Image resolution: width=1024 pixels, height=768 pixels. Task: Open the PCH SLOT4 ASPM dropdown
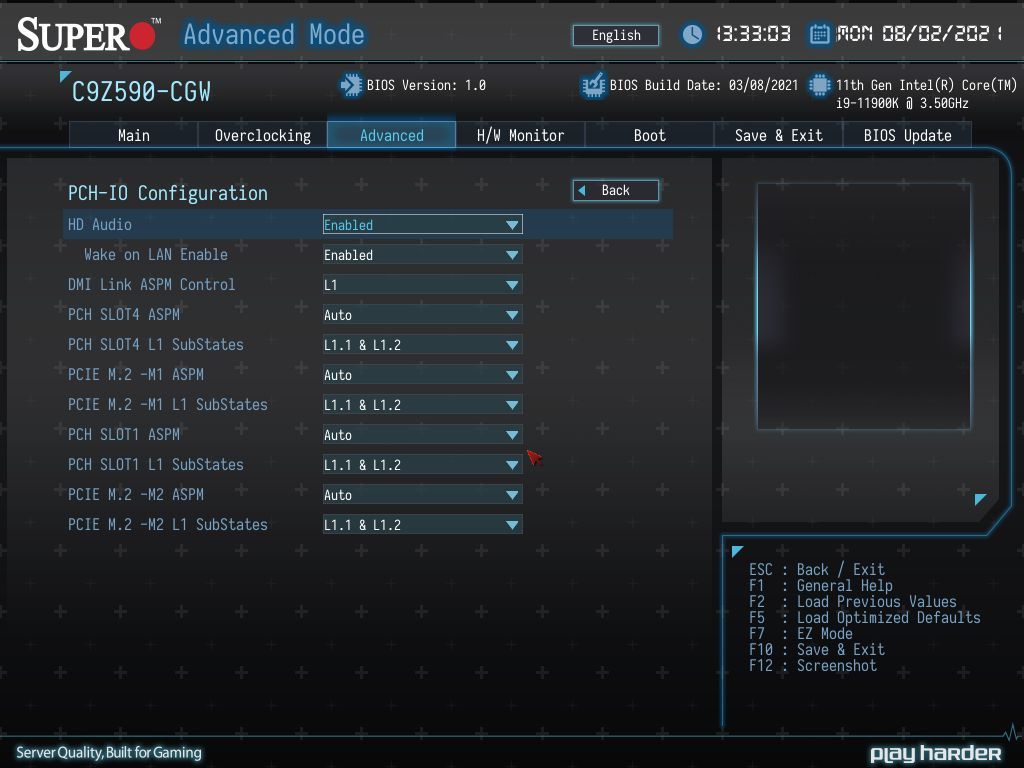[x=423, y=315]
